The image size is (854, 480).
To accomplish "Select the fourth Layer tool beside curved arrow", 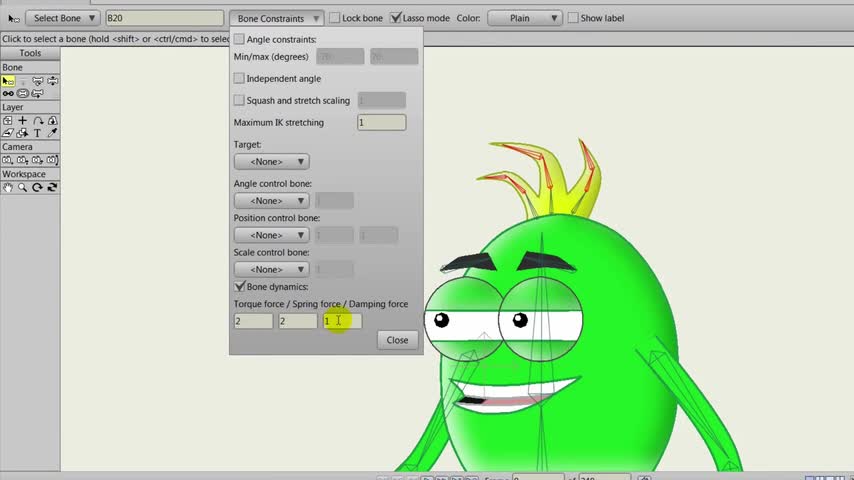I will pyautogui.click(x=52, y=120).
